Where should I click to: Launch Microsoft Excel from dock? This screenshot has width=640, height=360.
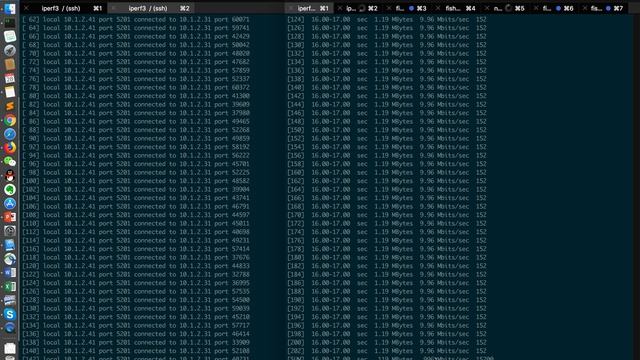click(x=10, y=287)
